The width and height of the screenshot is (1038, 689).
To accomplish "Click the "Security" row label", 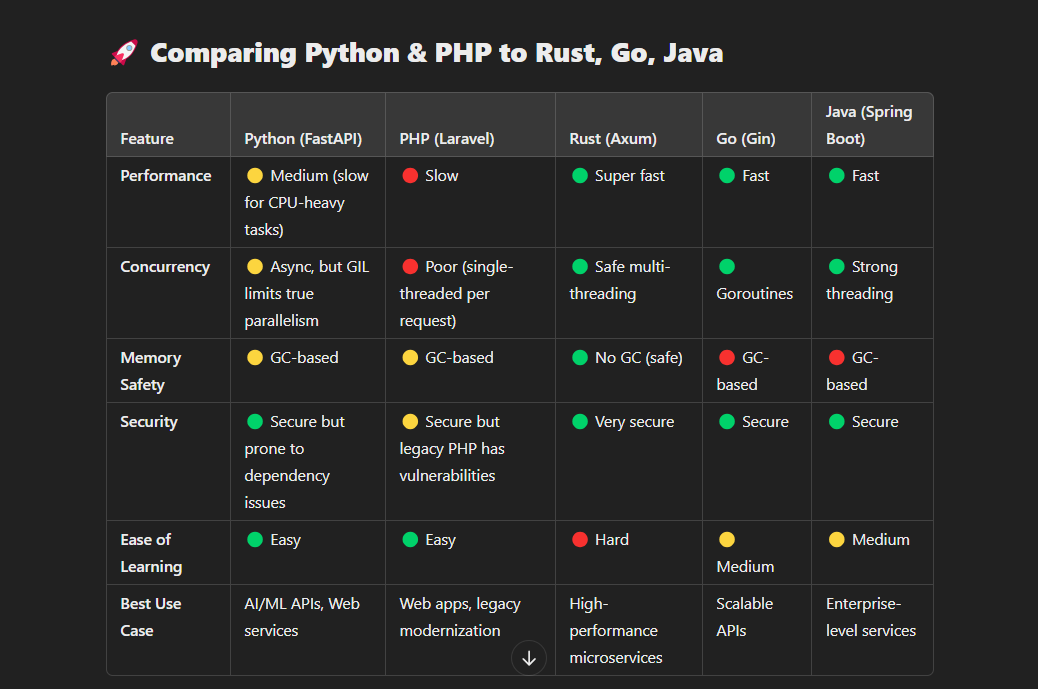I will (x=149, y=422).
